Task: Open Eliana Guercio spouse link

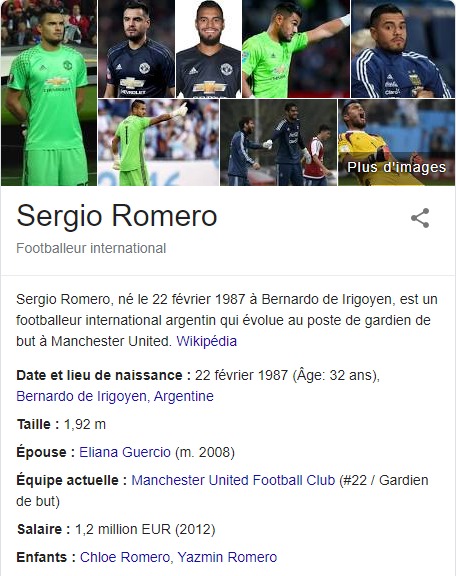Action: (x=125, y=452)
